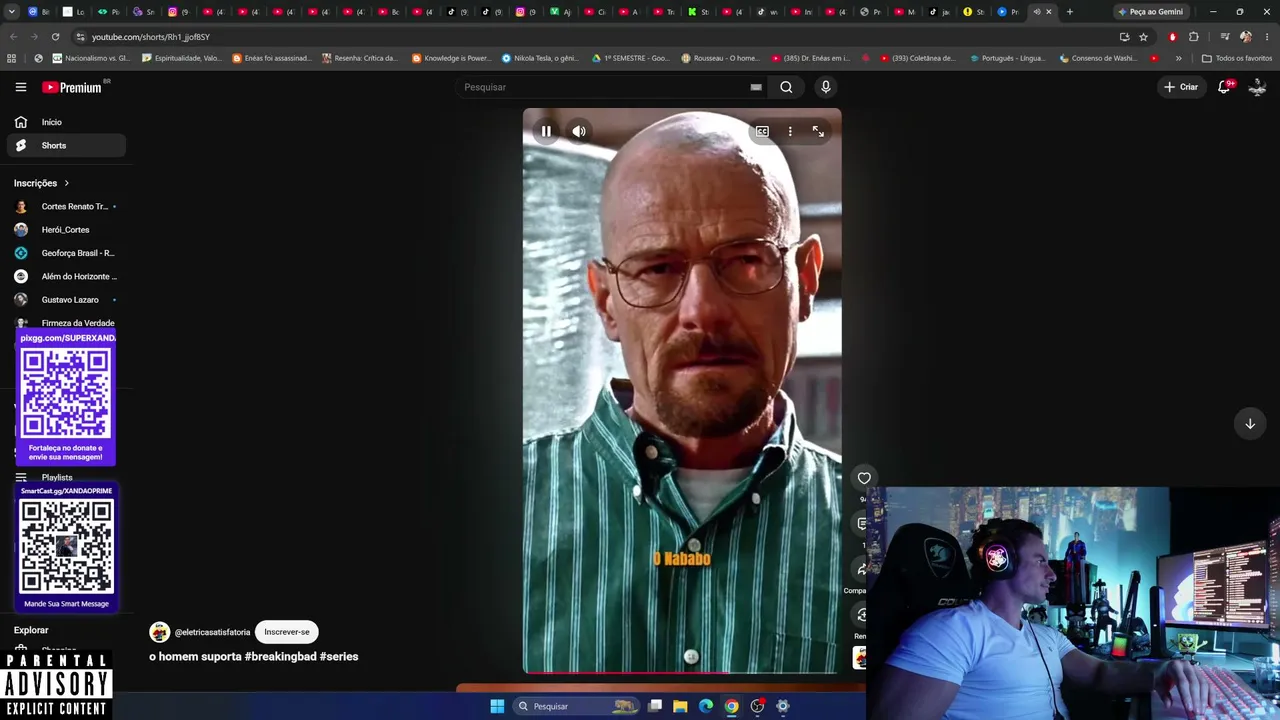
Task: Open Peça ao Gemini button
Action: (1151, 12)
